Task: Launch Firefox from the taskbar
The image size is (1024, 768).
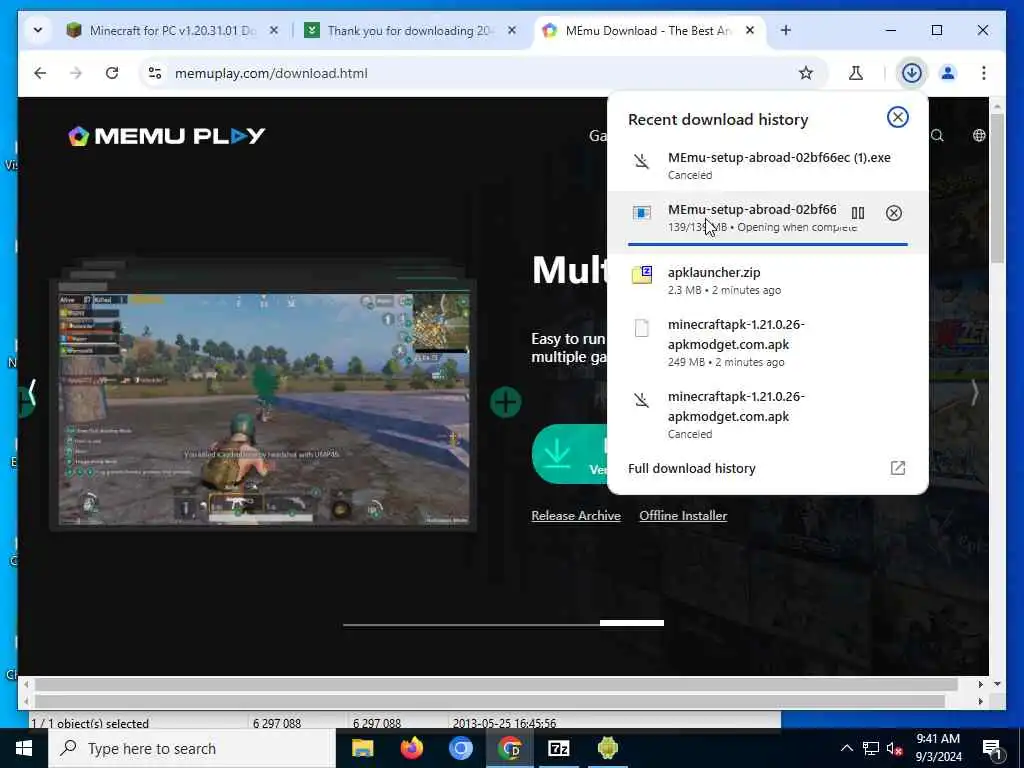Action: 411,748
